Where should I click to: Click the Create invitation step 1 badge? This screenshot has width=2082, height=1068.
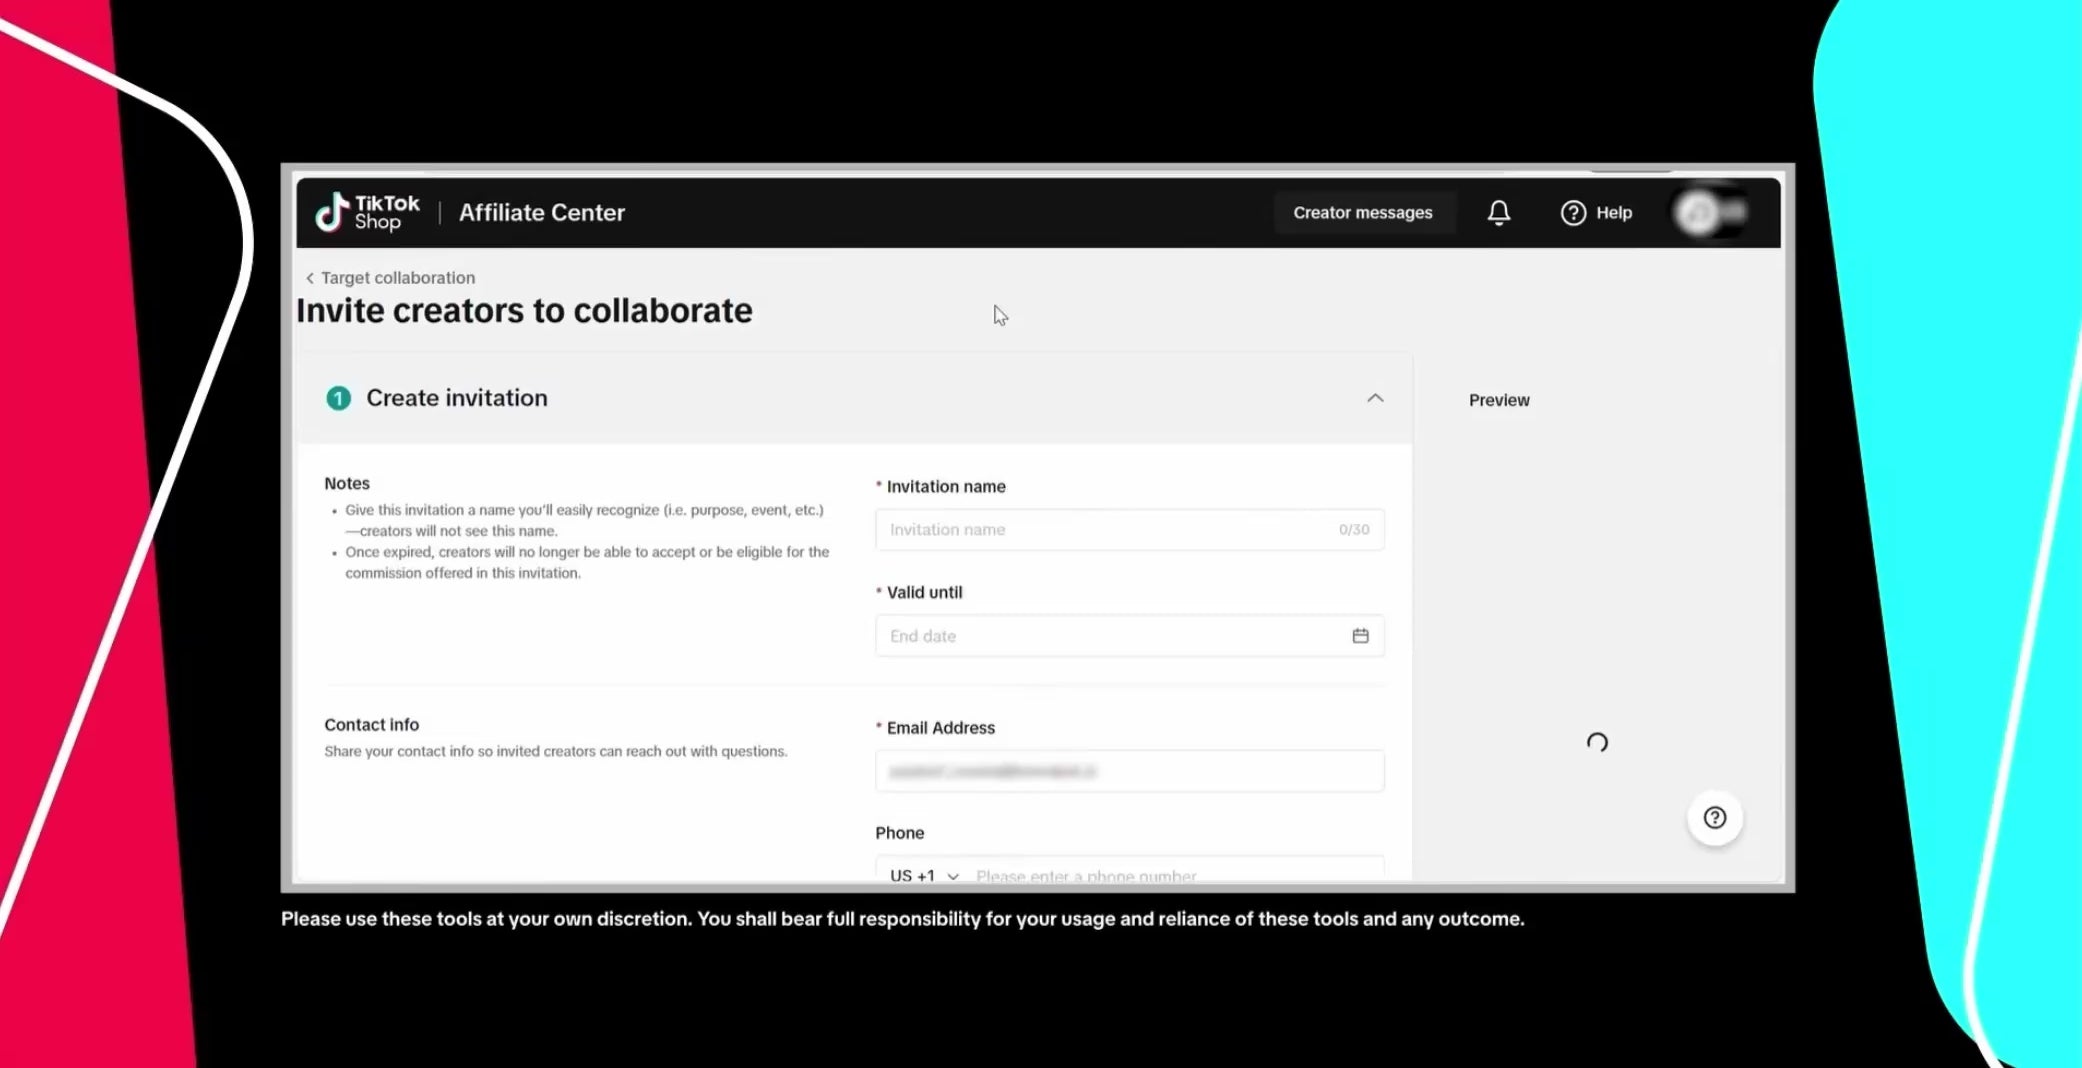pos(339,398)
